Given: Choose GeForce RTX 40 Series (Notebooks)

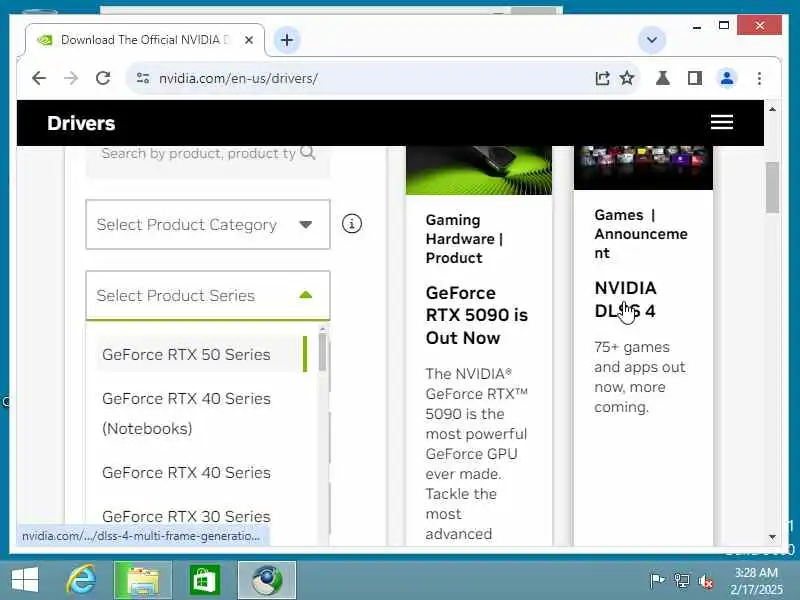Looking at the screenshot, I should pos(202,413).
